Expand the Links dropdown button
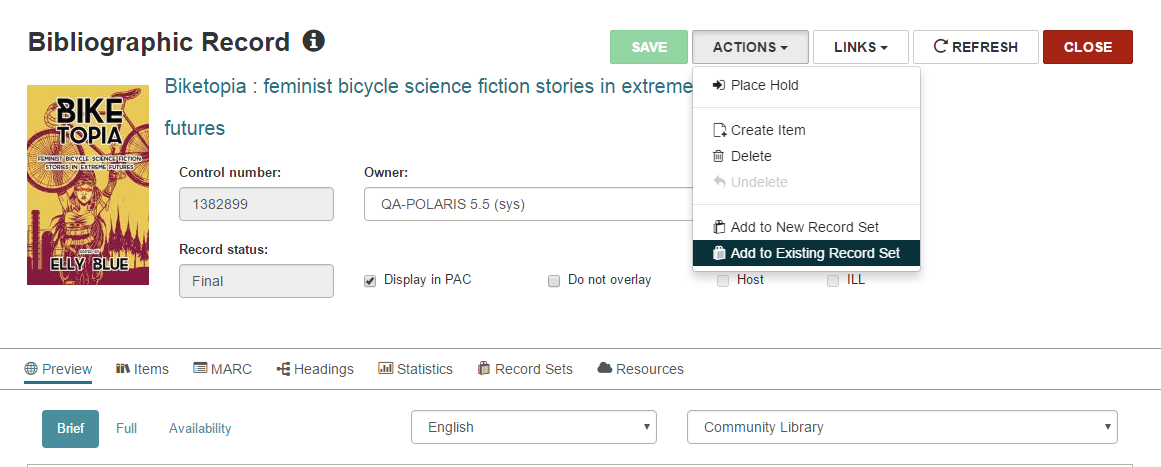1161x467 pixels. [860, 47]
